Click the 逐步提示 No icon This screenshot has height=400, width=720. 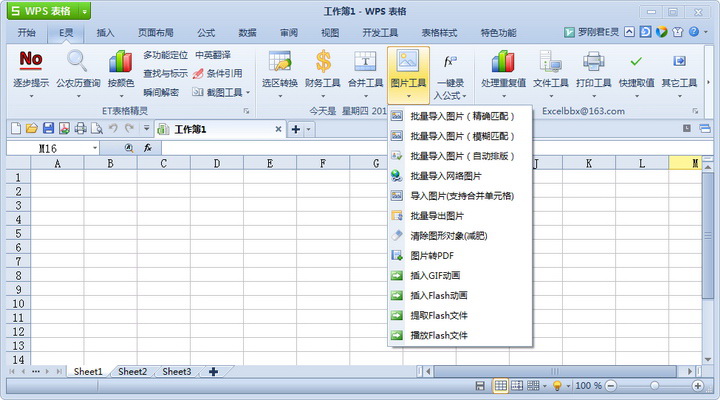tap(31, 60)
